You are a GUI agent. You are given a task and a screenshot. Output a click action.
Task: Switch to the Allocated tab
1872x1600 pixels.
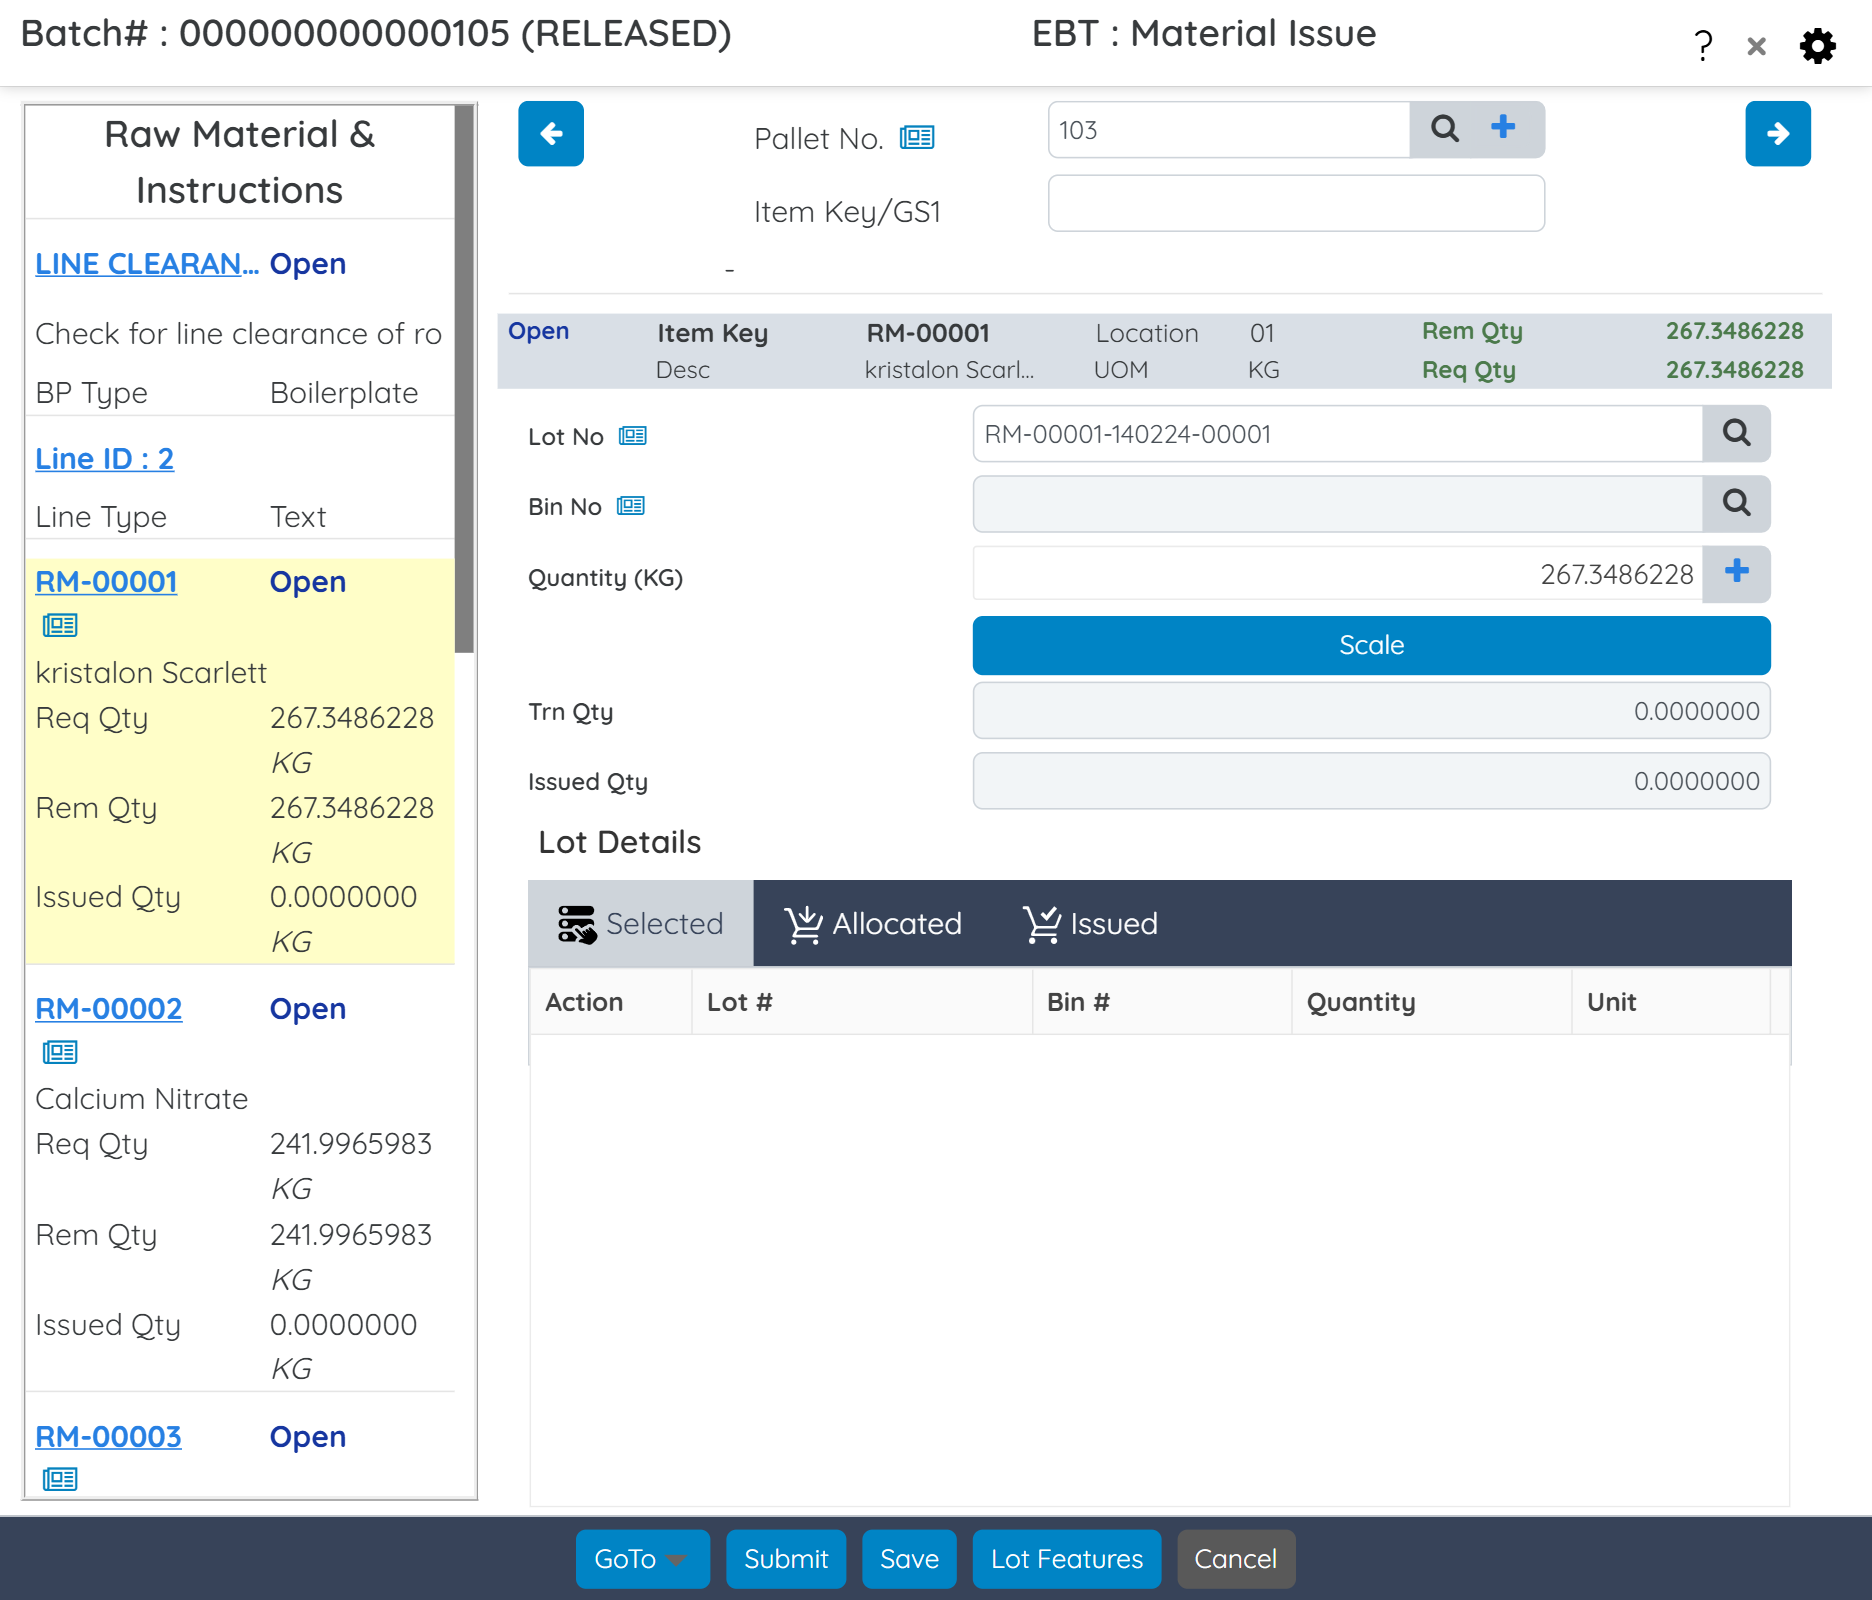tap(875, 923)
